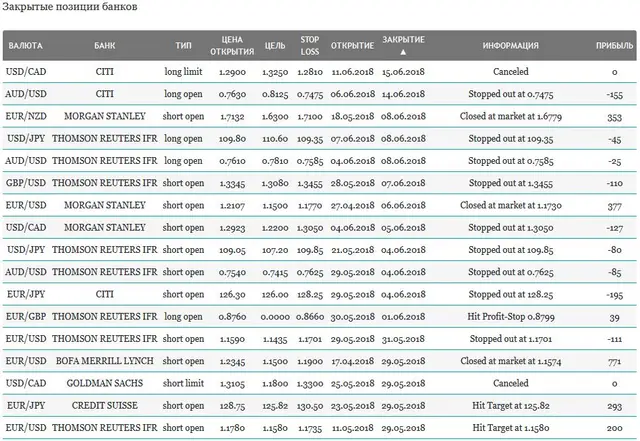
Task: Click the closing date 07.06.2018
Action: pos(403,183)
